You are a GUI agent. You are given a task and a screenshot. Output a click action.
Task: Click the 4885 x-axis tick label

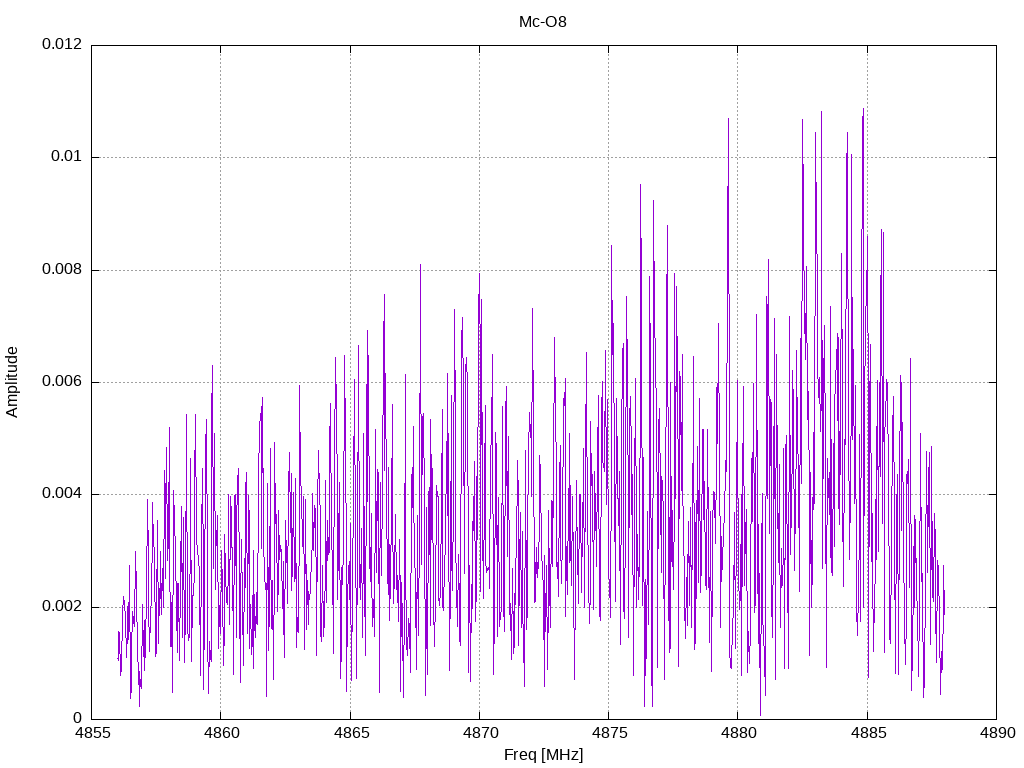point(868,733)
